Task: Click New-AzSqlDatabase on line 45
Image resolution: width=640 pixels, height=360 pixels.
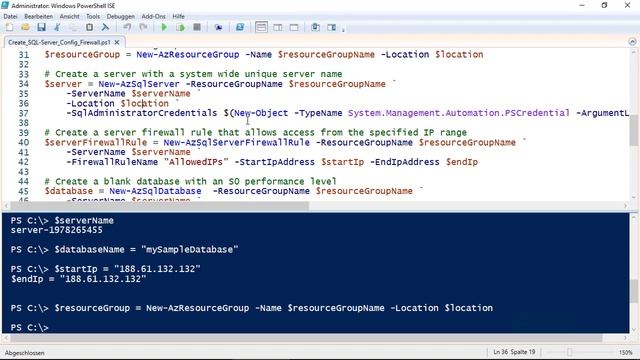Action: [155, 191]
